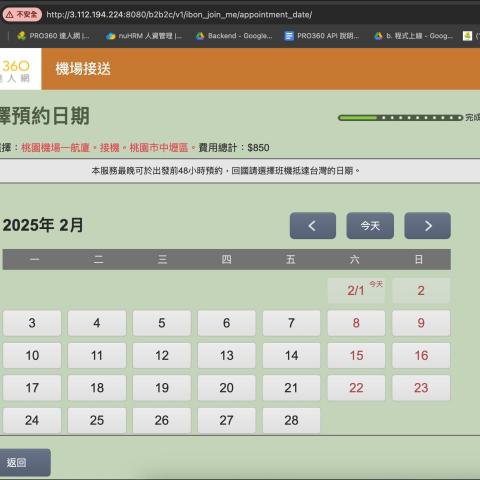Select February 19 on the calendar
This screenshot has width=480, height=480.
[162, 388]
